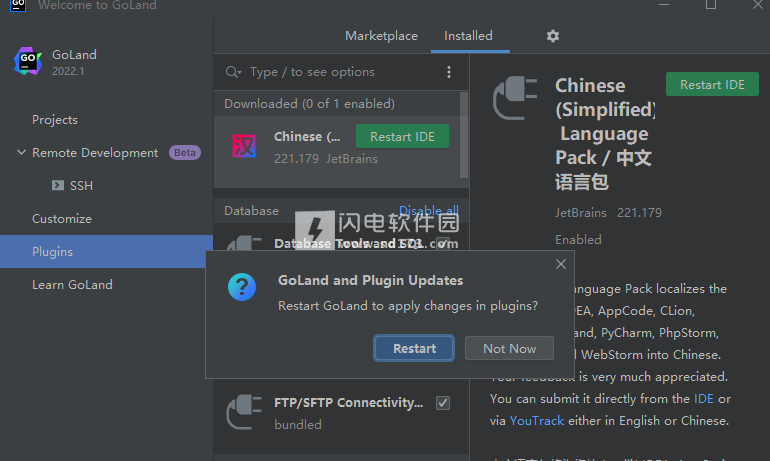Viewport: 770px width, 461px height.
Task: Click the search magnifier icon
Action: (x=233, y=72)
